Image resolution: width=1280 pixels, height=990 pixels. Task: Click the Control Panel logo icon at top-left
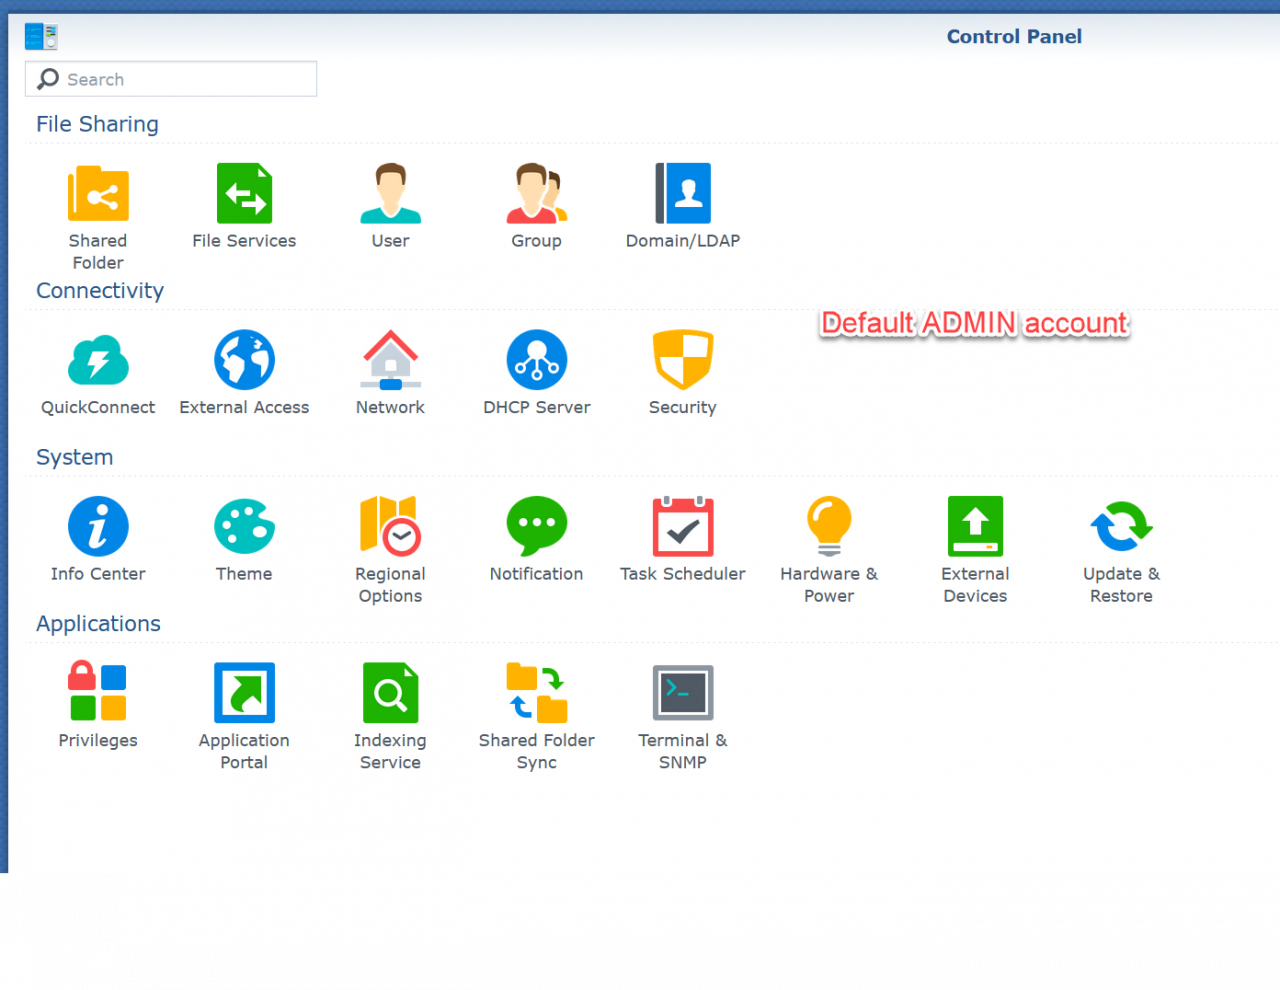[41, 37]
